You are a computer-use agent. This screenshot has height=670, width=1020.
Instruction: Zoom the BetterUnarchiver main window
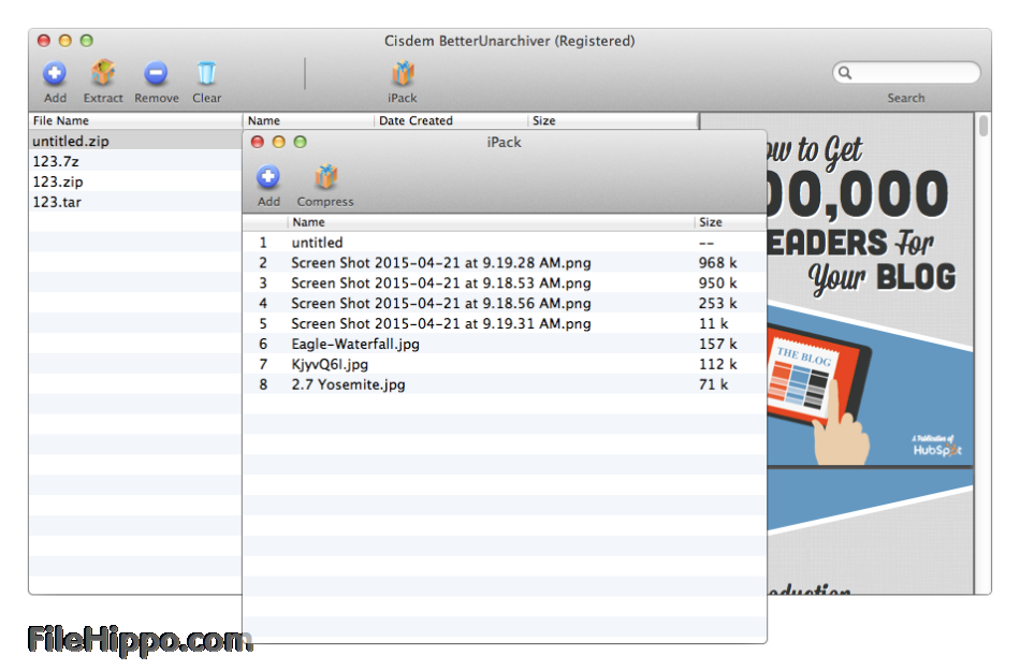(87, 40)
